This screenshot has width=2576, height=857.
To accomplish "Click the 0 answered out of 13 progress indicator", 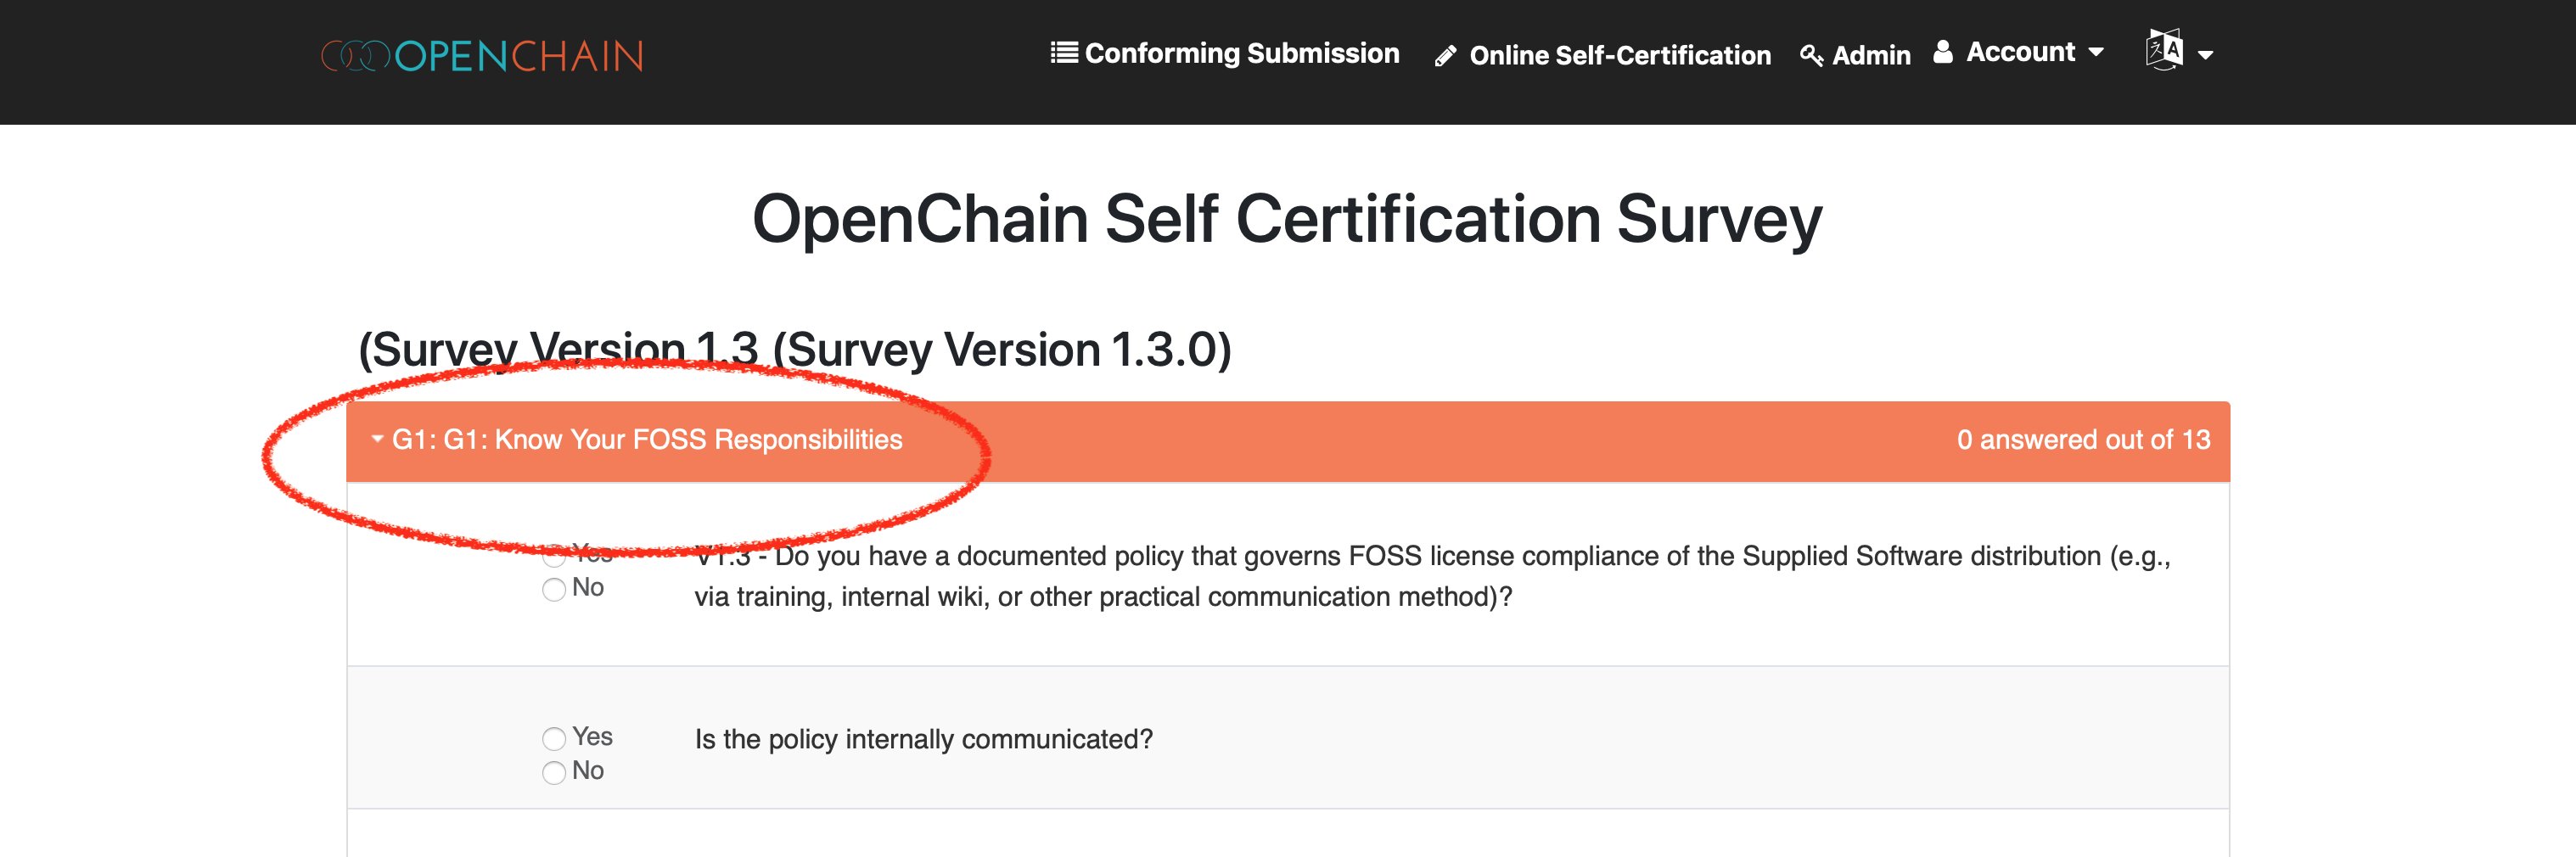I will [x=2088, y=440].
